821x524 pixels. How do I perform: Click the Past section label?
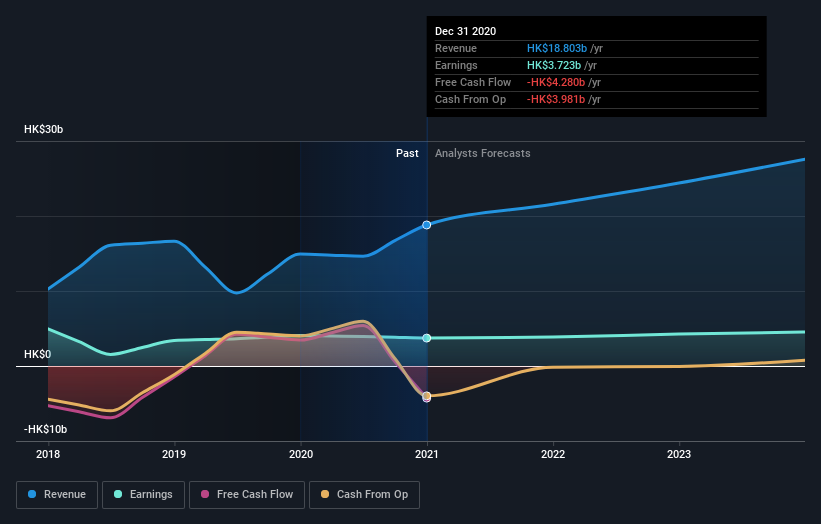pos(407,153)
